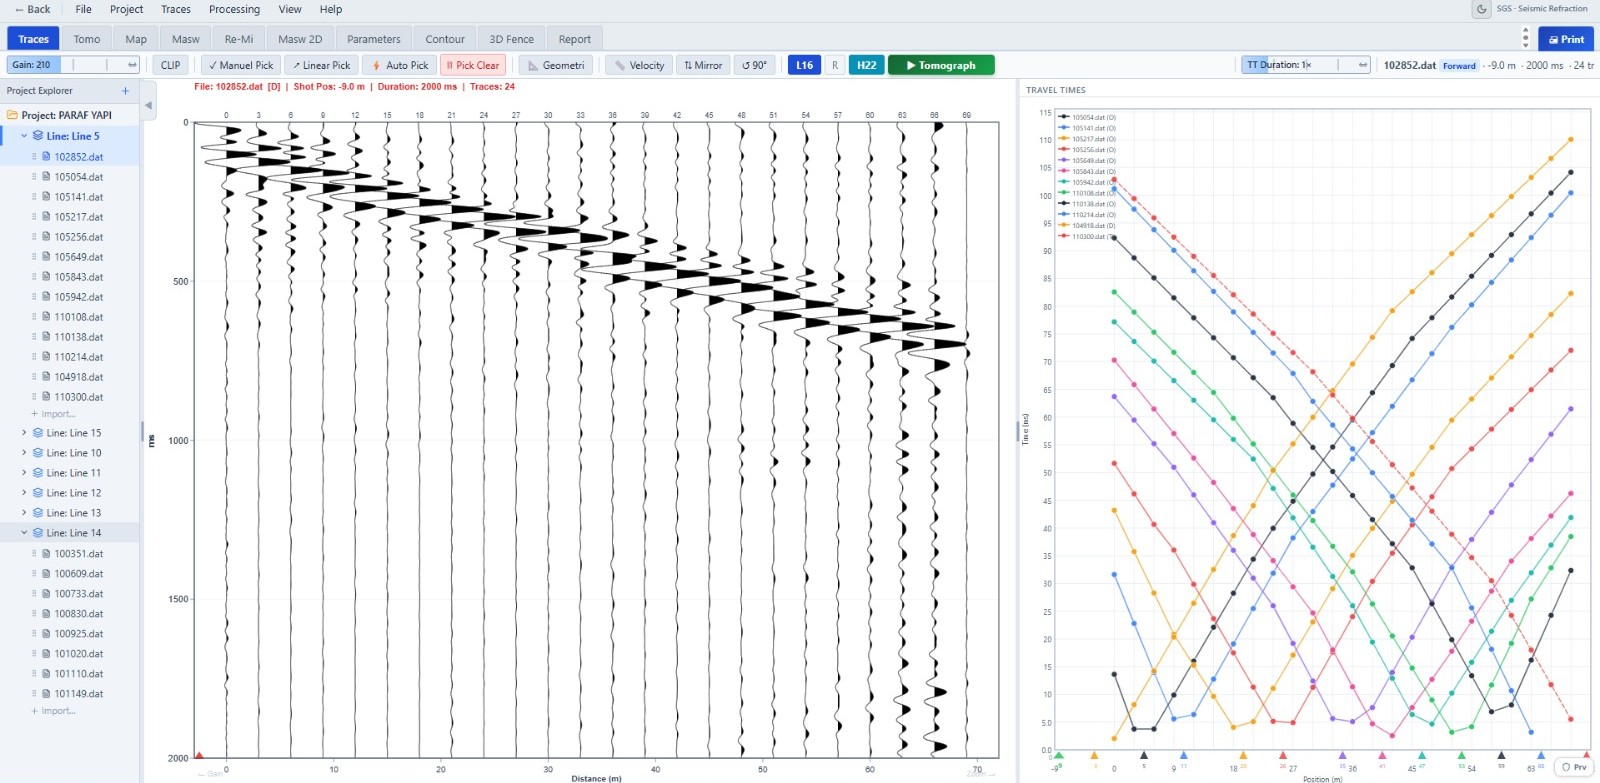Toggle the H22 button

pos(866,65)
